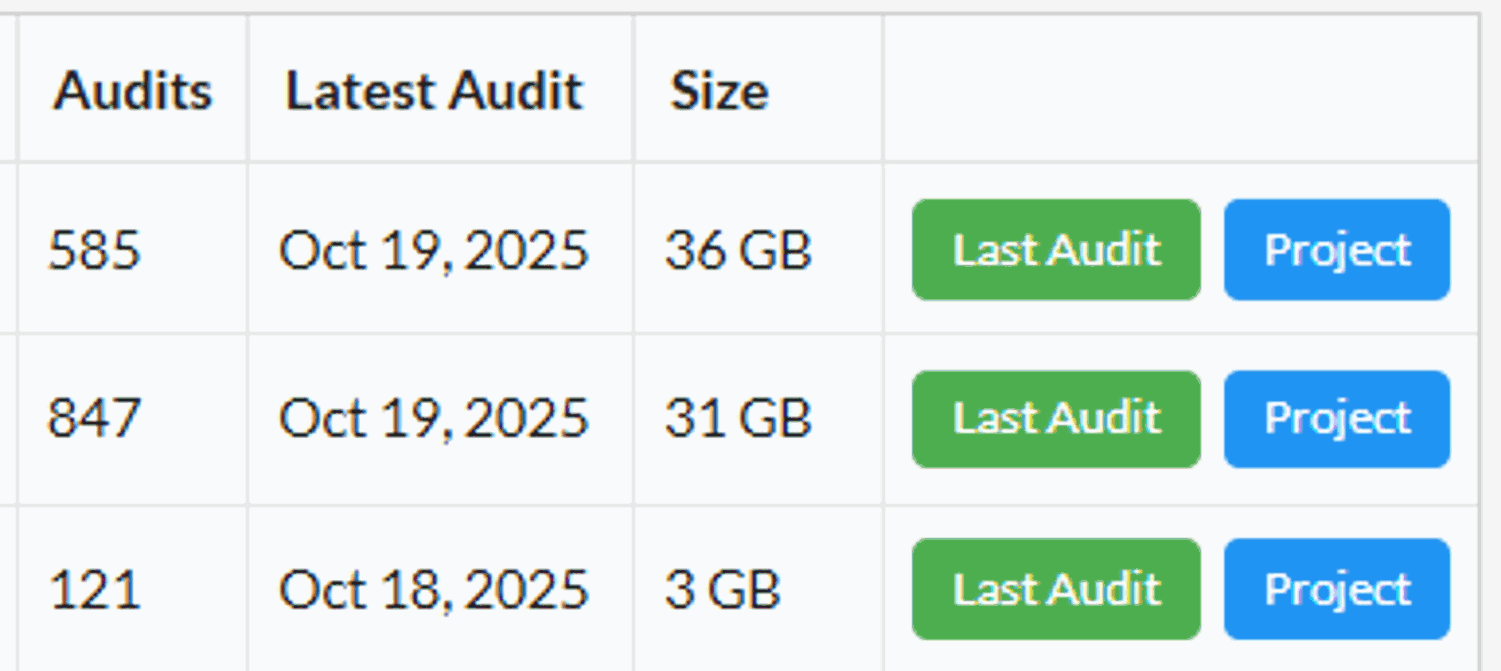Sort the table by the Audits column
Screen dimensions: 1501x671
[134, 90]
